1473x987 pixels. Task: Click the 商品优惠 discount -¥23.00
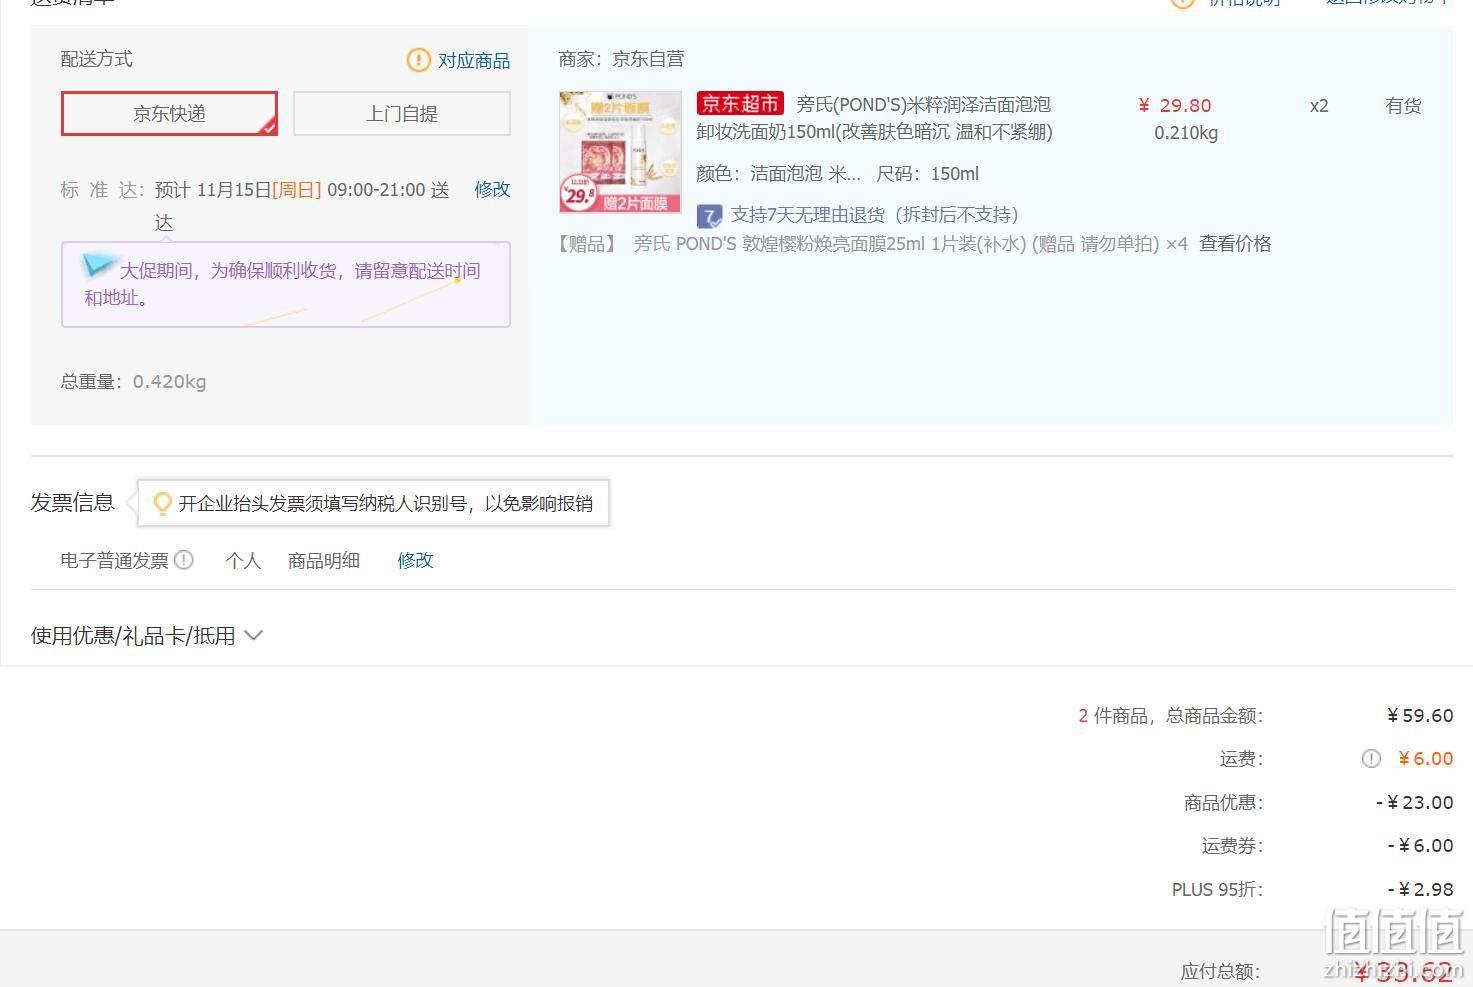(1414, 802)
